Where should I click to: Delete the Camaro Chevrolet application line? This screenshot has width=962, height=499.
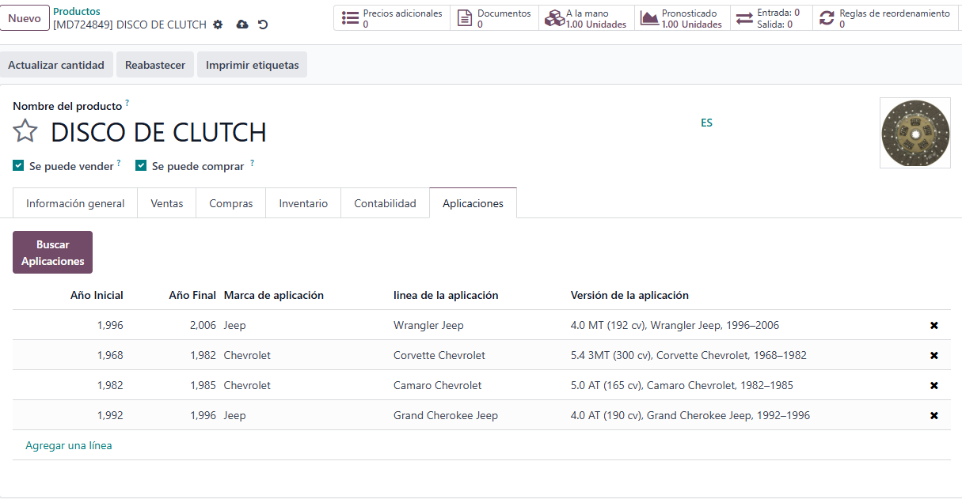pyautogui.click(x=933, y=386)
